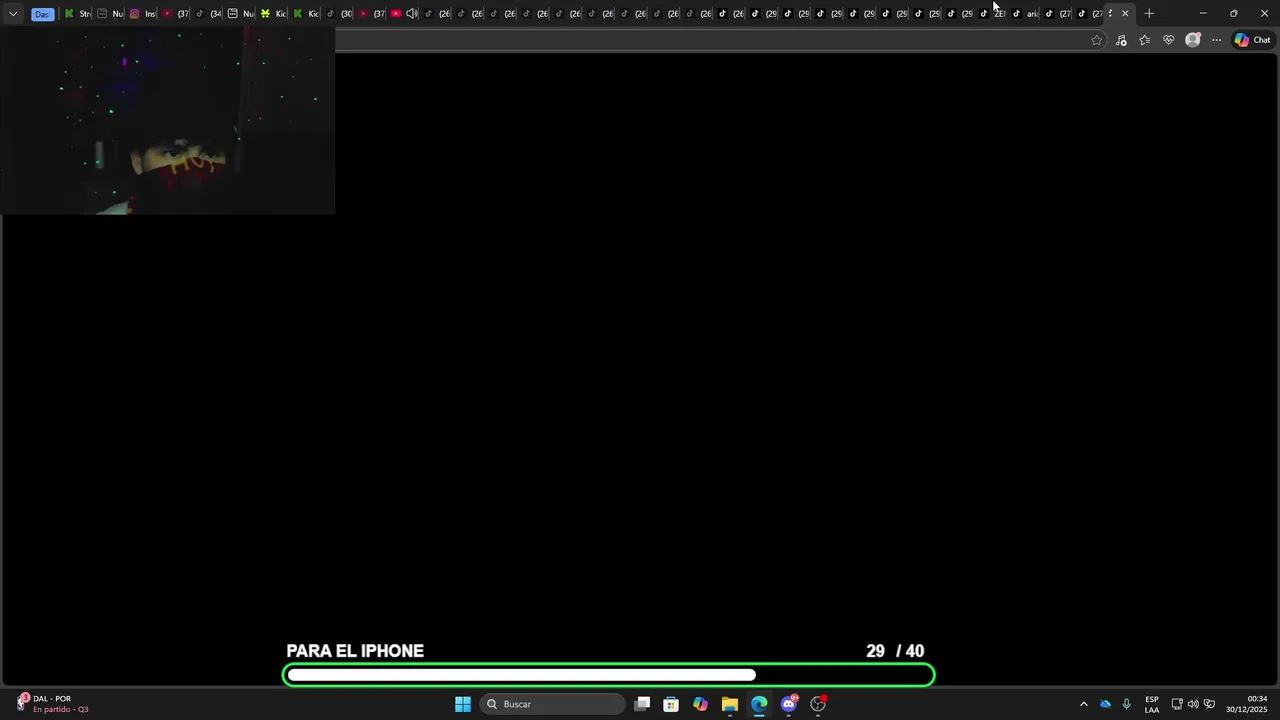This screenshot has width=1280, height=720.
Task: Open the Favorites list
Action: point(1145,40)
